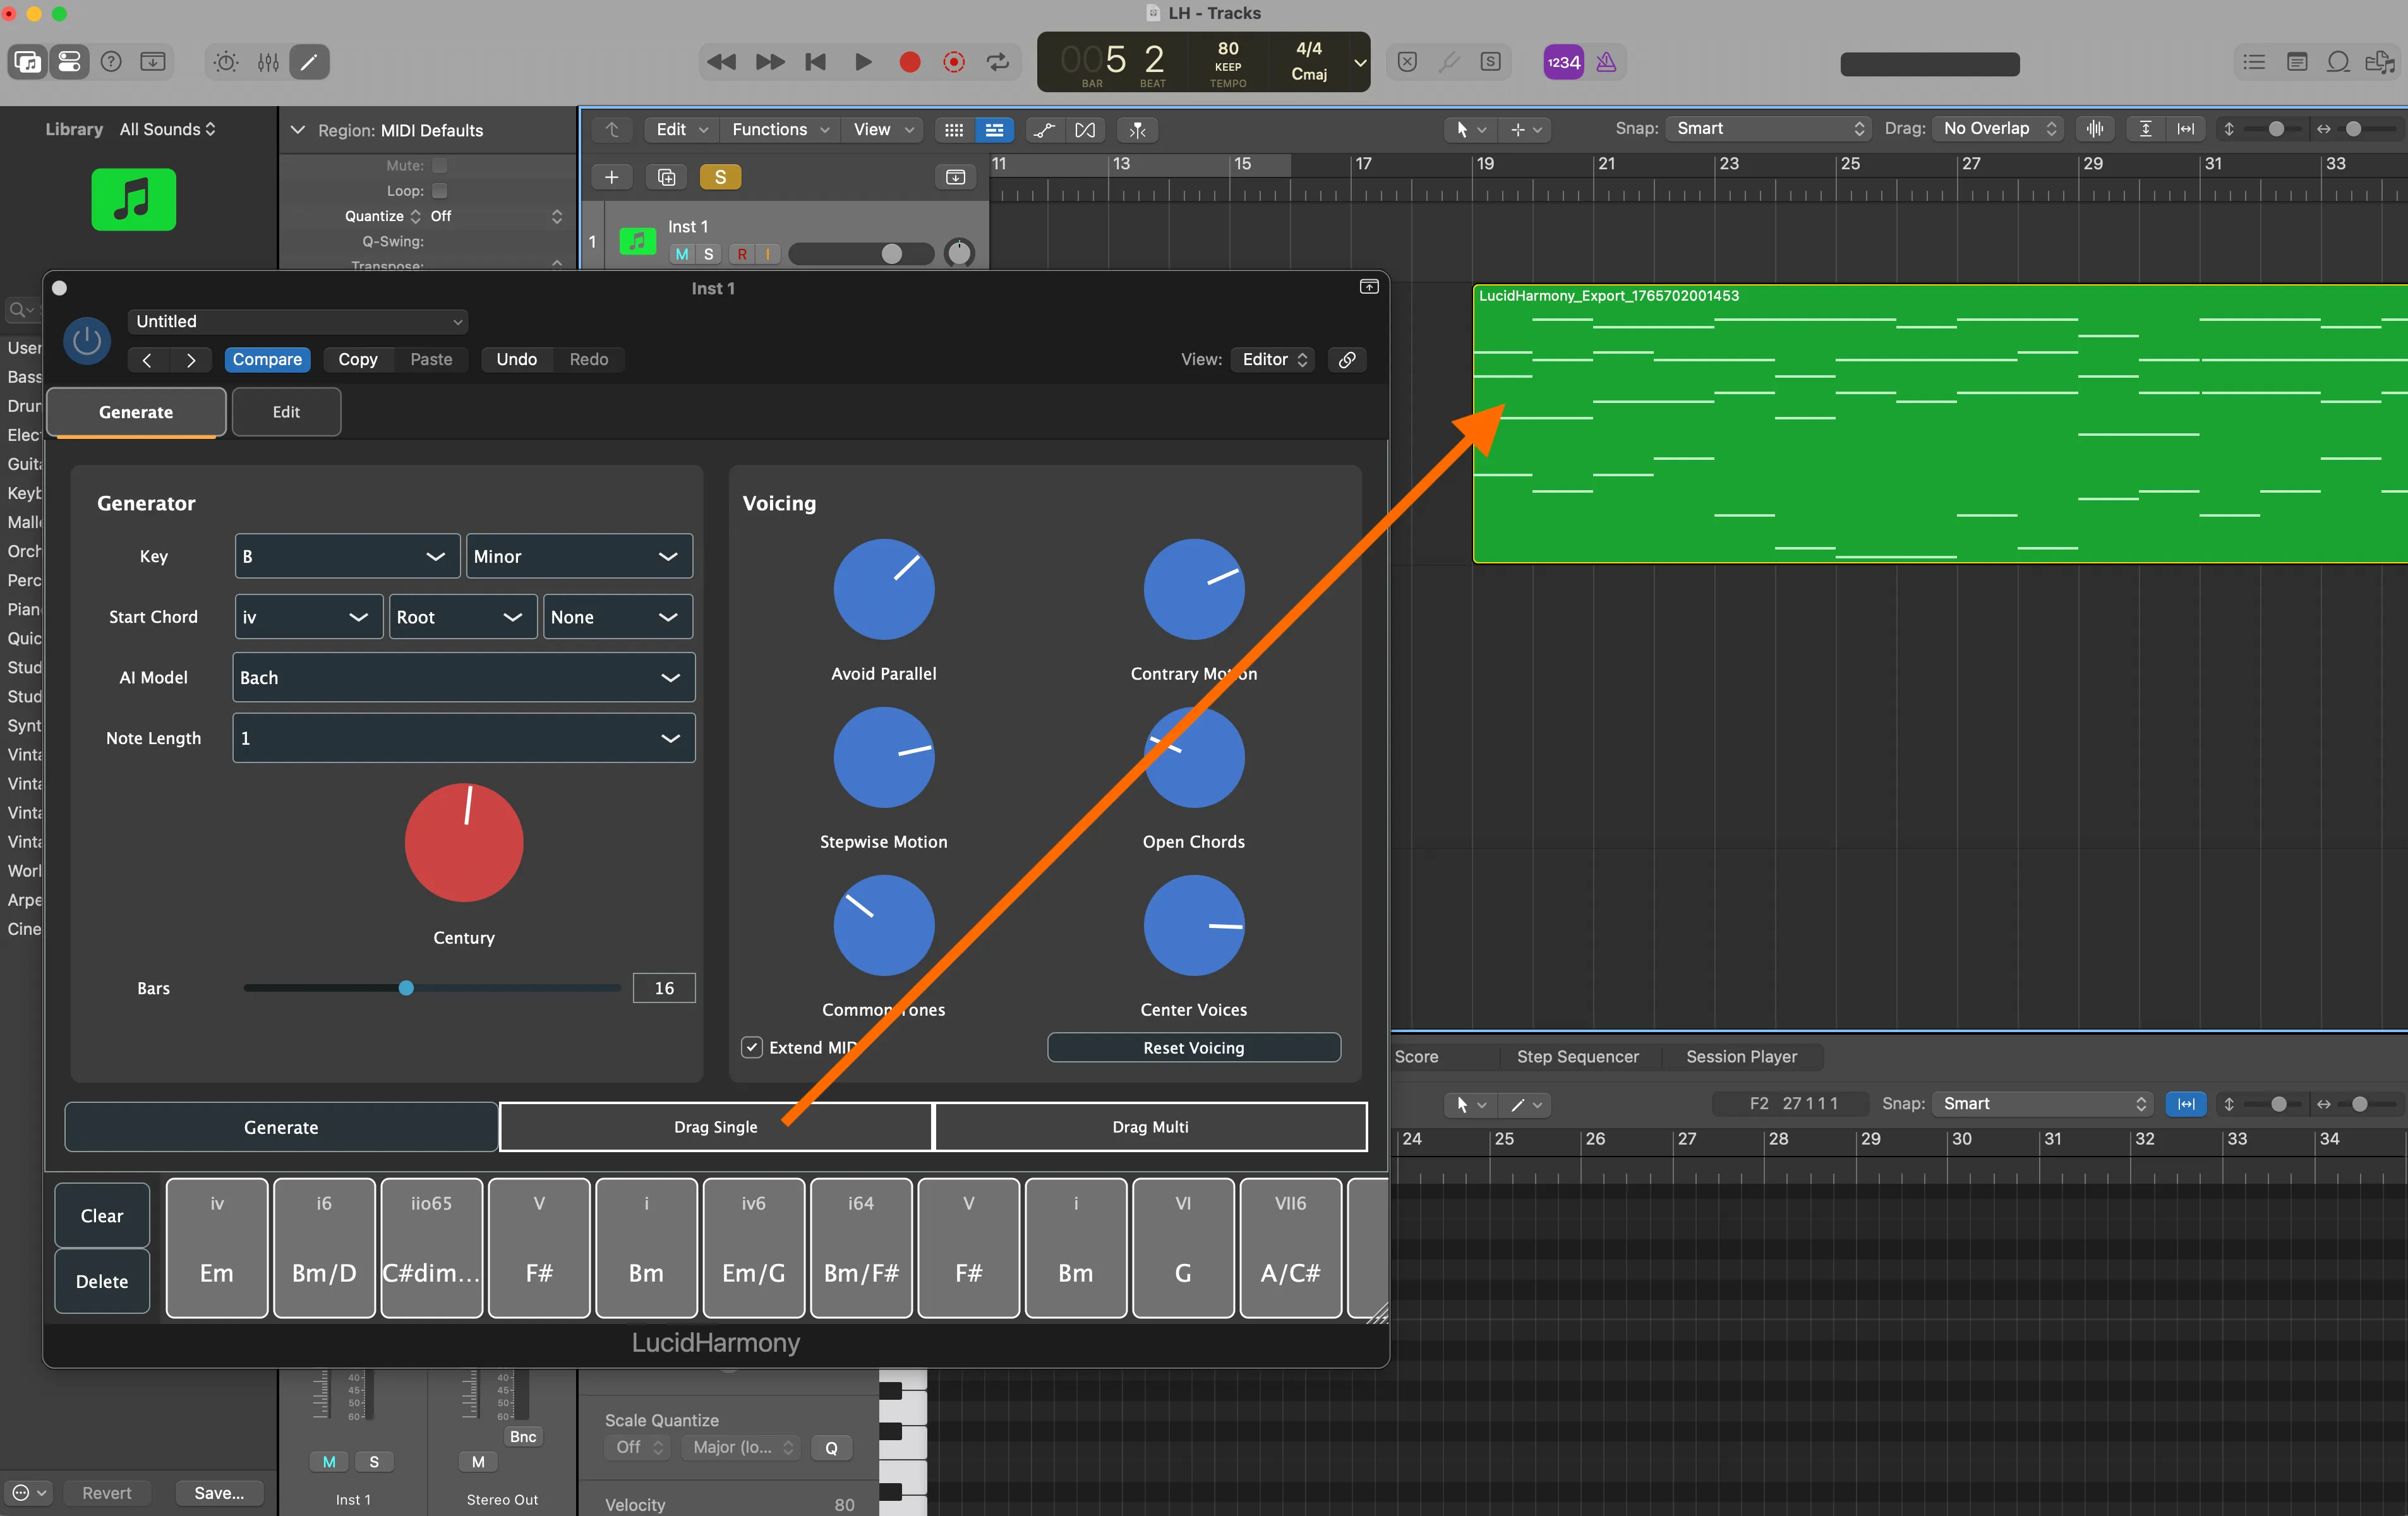This screenshot has height=1516, width=2408.
Task: Open the Root inversion dropdown
Action: point(463,617)
